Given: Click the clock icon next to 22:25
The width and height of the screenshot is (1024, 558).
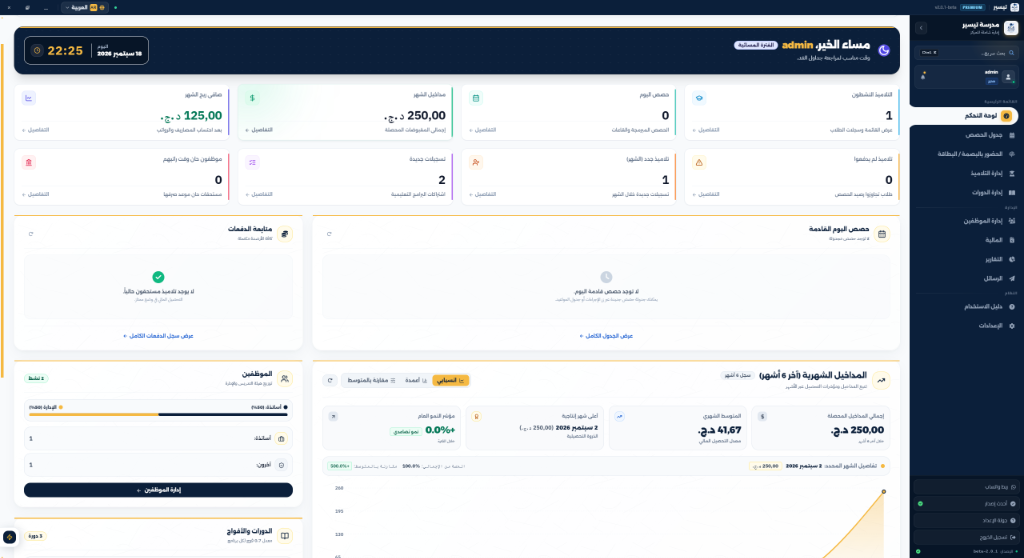Looking at the screenshot, I should [x=37, y=50].
